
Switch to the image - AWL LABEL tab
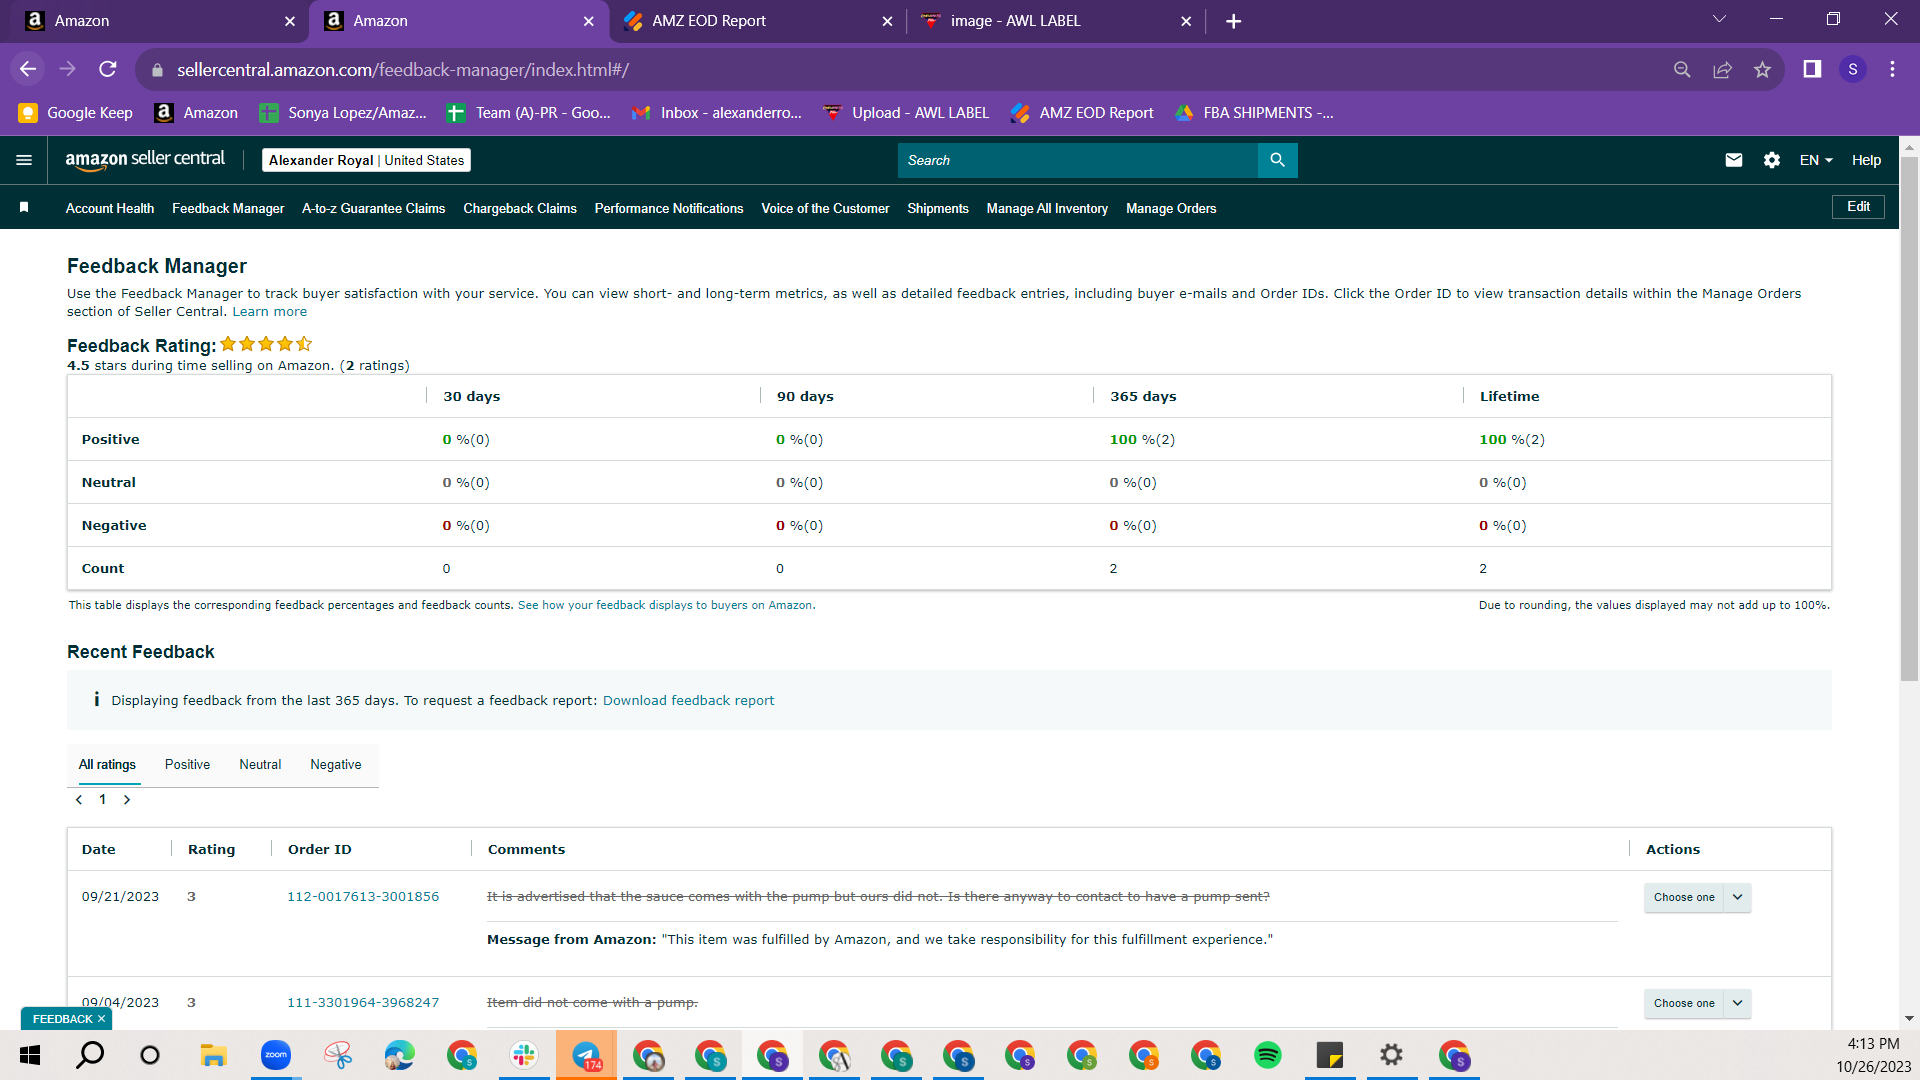pyautogui.click(x=1056, y=21)
